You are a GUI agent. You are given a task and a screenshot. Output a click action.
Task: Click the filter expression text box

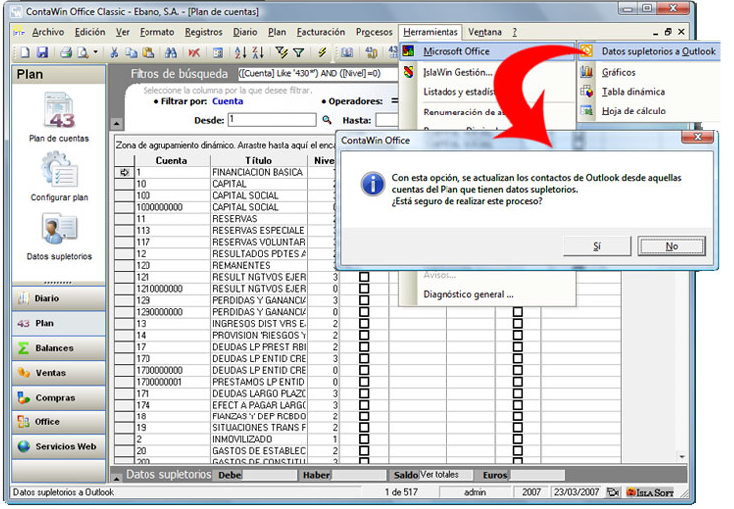318,74
